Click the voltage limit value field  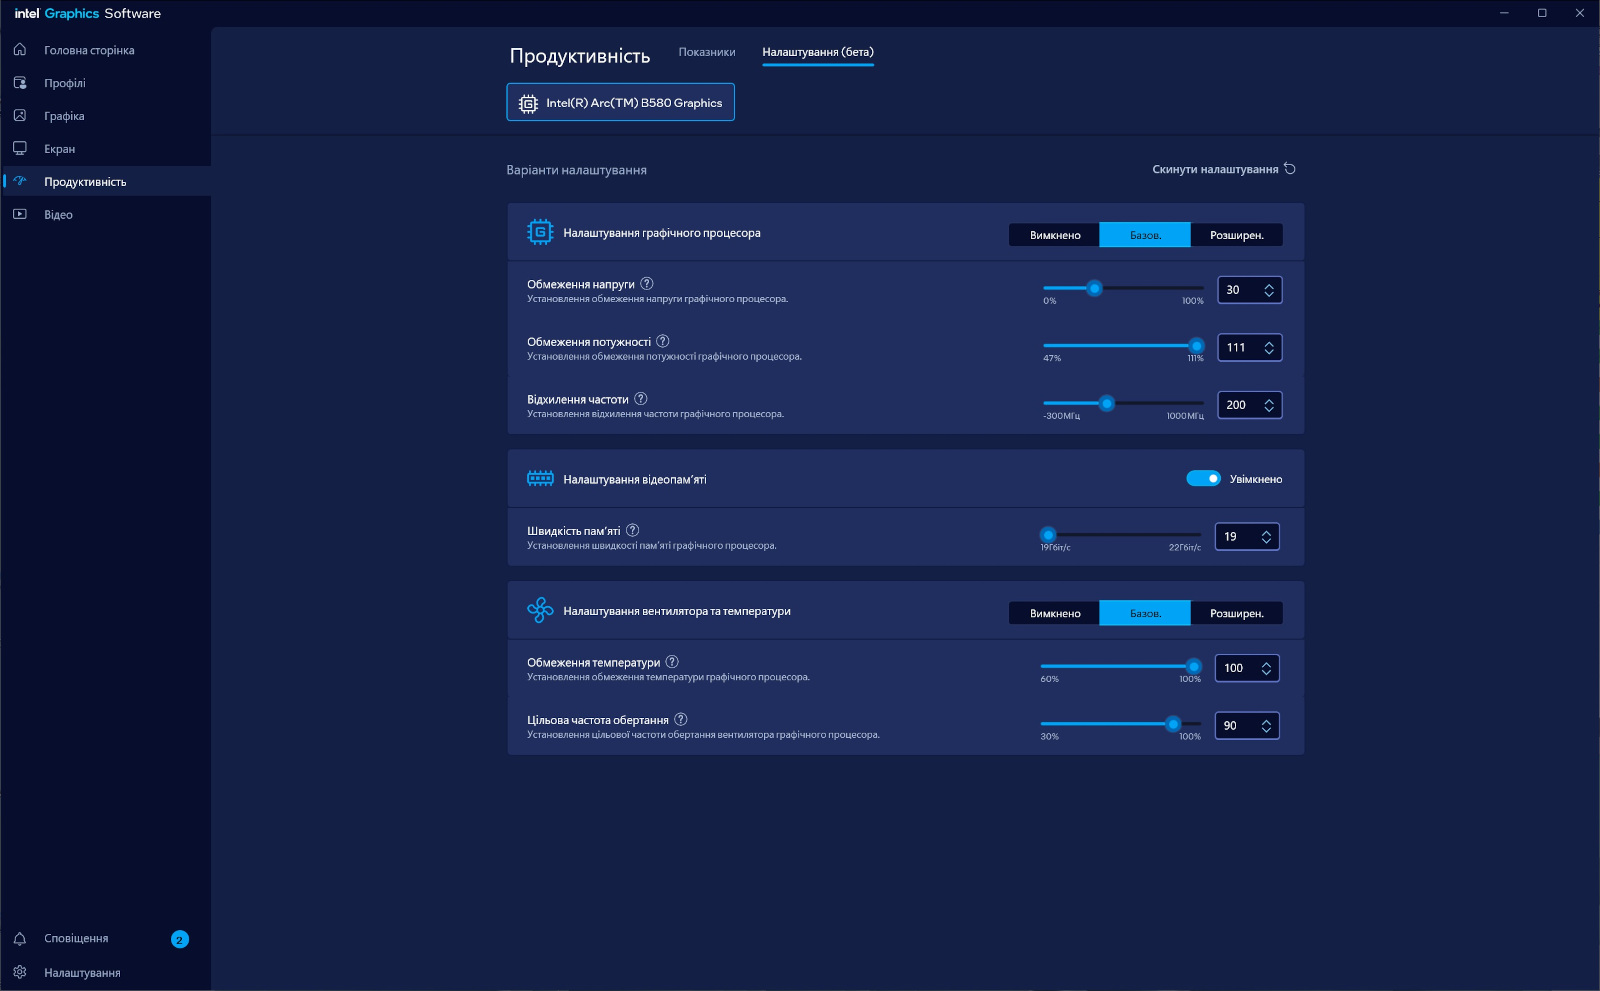[x=1249, y=290]
